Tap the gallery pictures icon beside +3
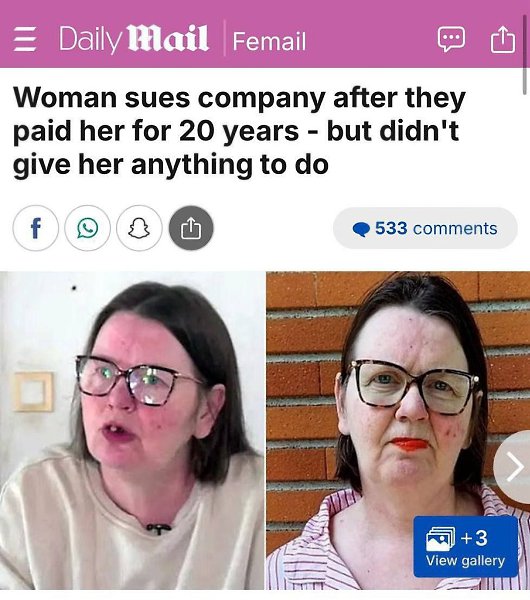This screenshot has width=530, height=600. (441, 538)
